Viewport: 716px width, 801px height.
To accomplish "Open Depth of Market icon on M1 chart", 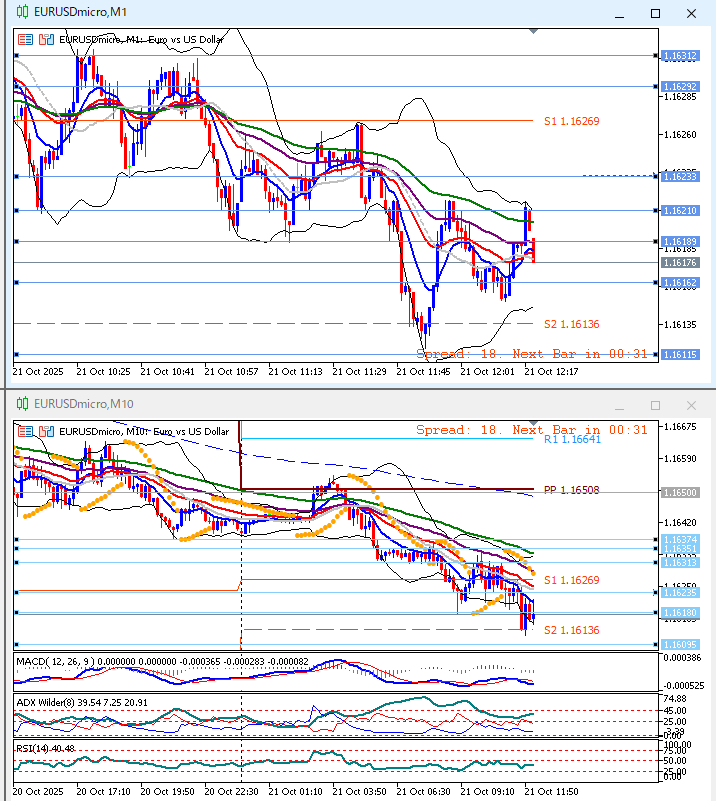I will pos(45,40).
